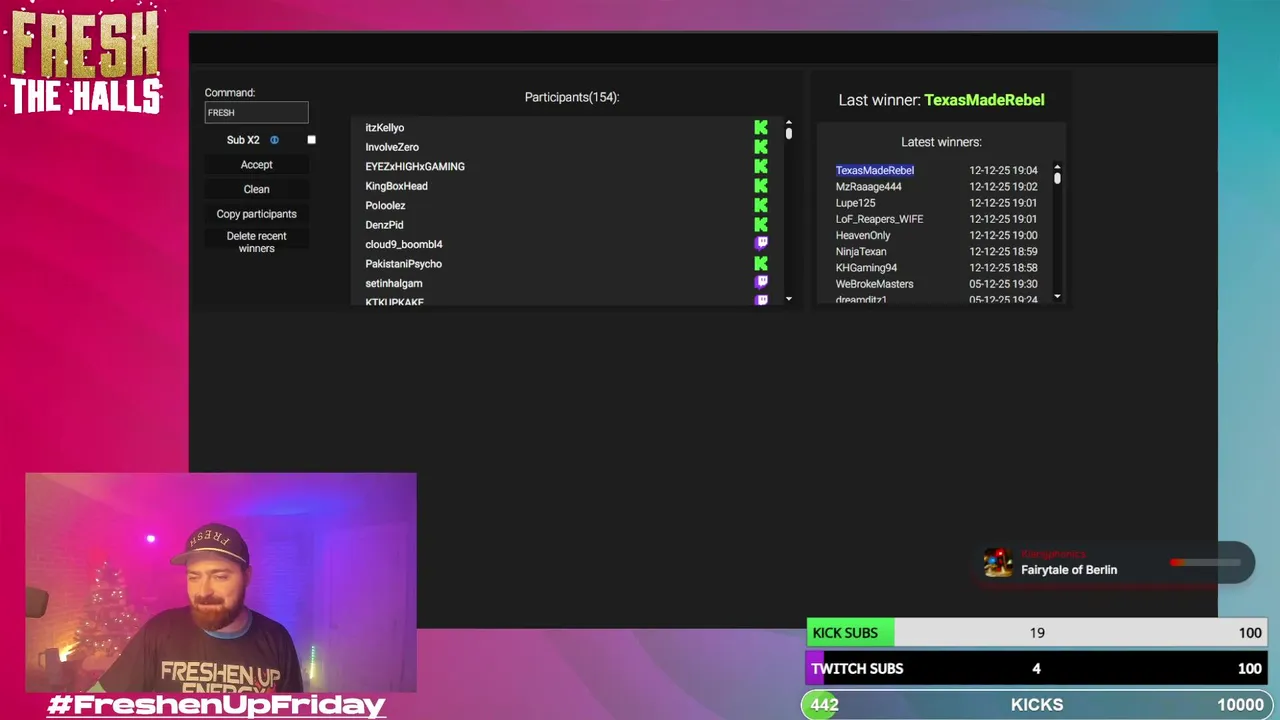Select participant KingBoxHead
Screen dimensions: 1280x720
pos(396,186)
